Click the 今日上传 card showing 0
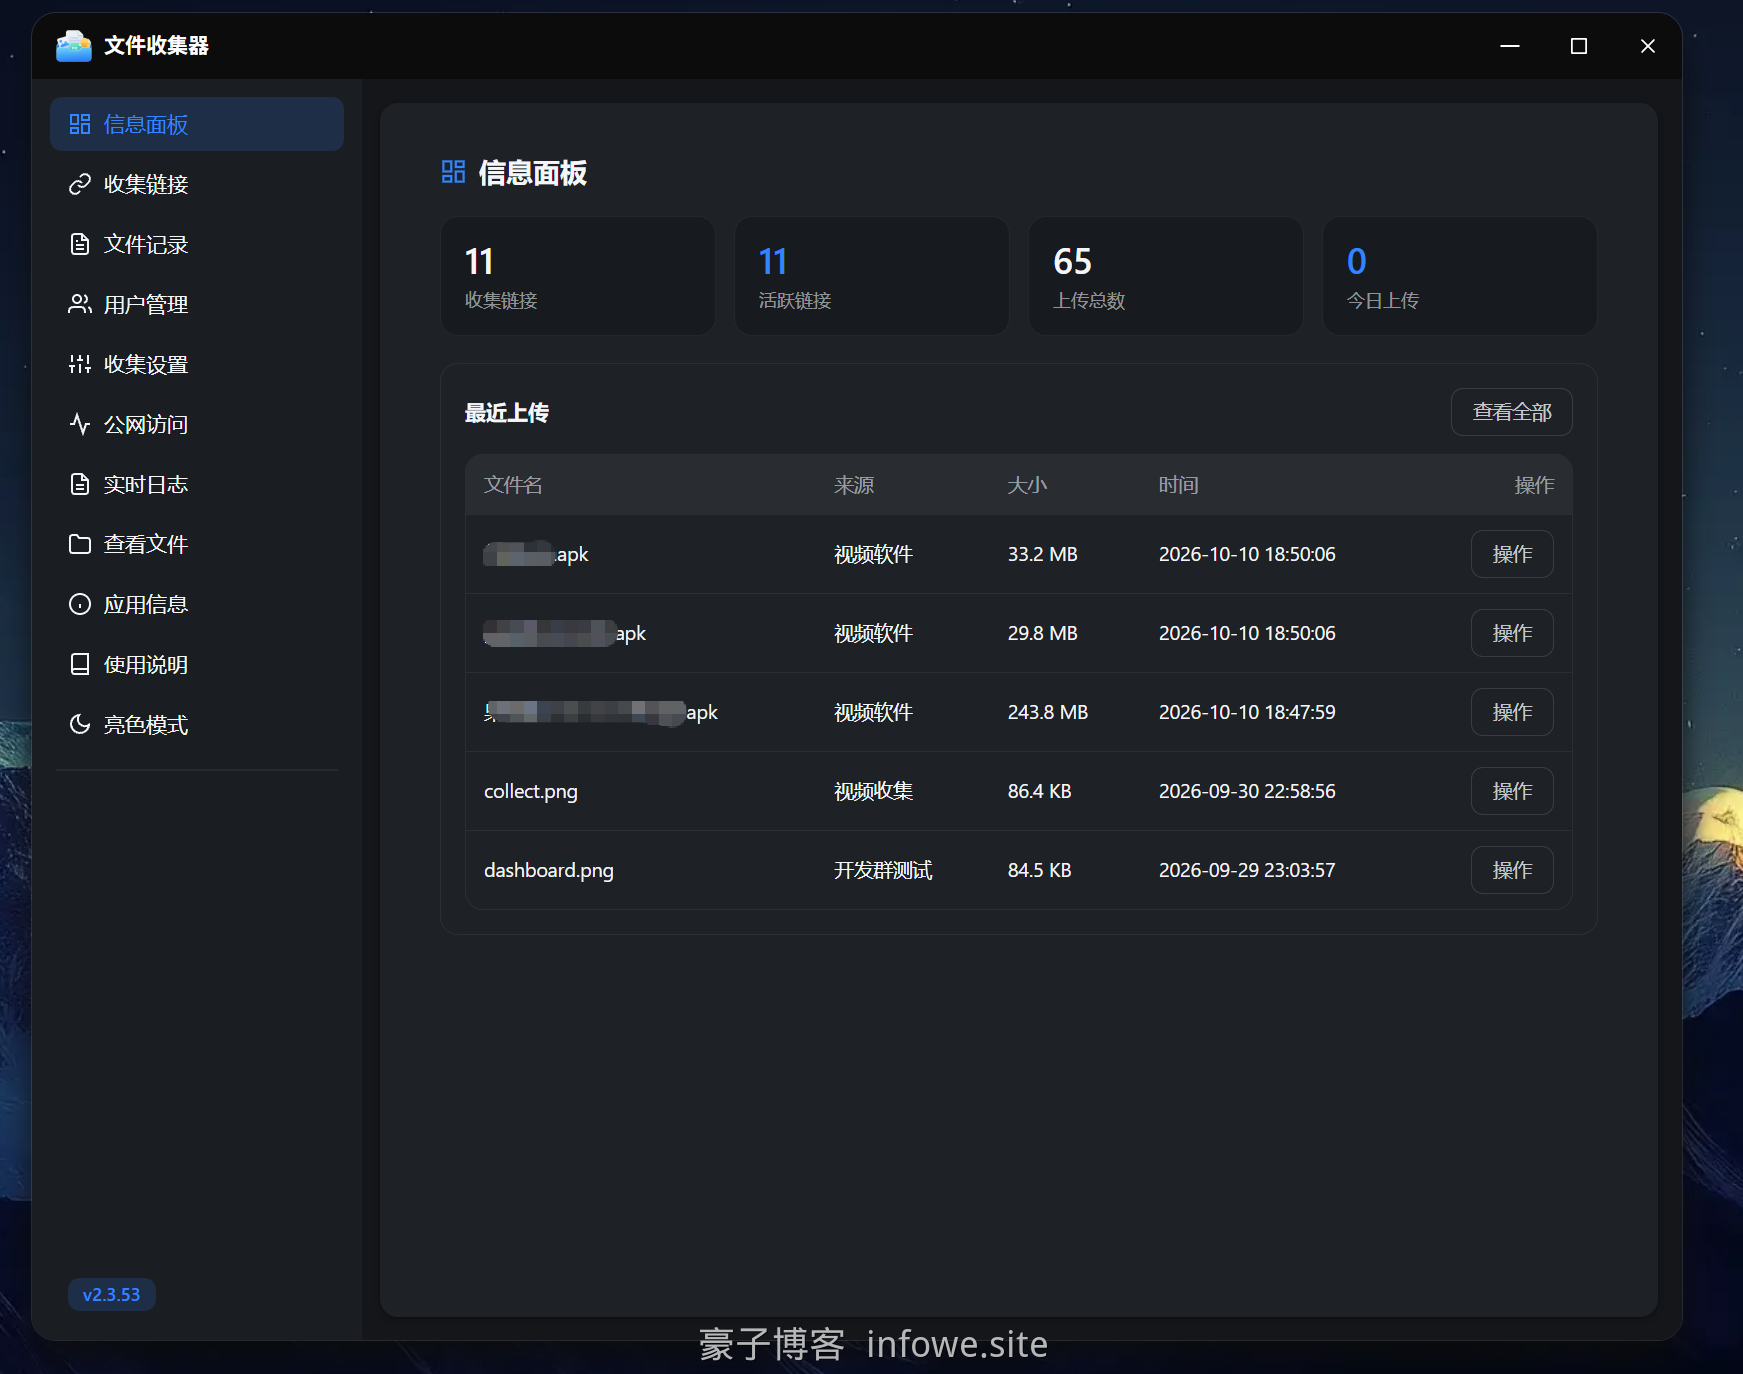Viewport: 1743px width, 1374px height. [1460, 276]
